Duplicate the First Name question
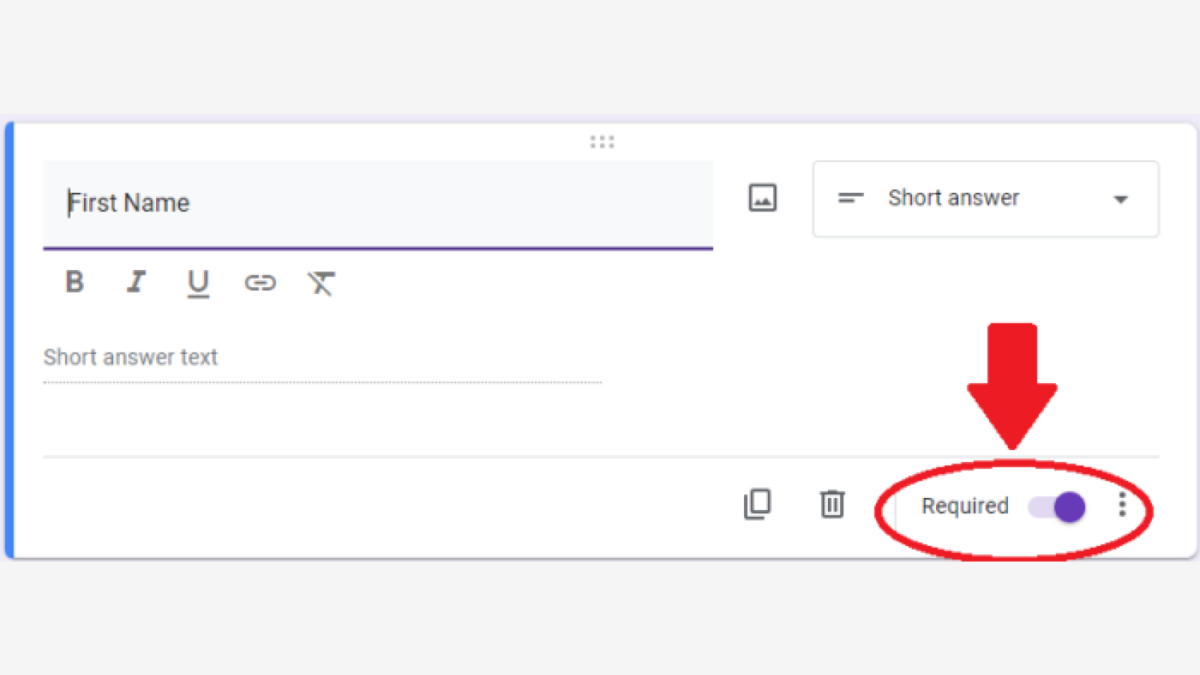Screen dimensions: 1200x675 pyautogui.click(x=757, y=504)
